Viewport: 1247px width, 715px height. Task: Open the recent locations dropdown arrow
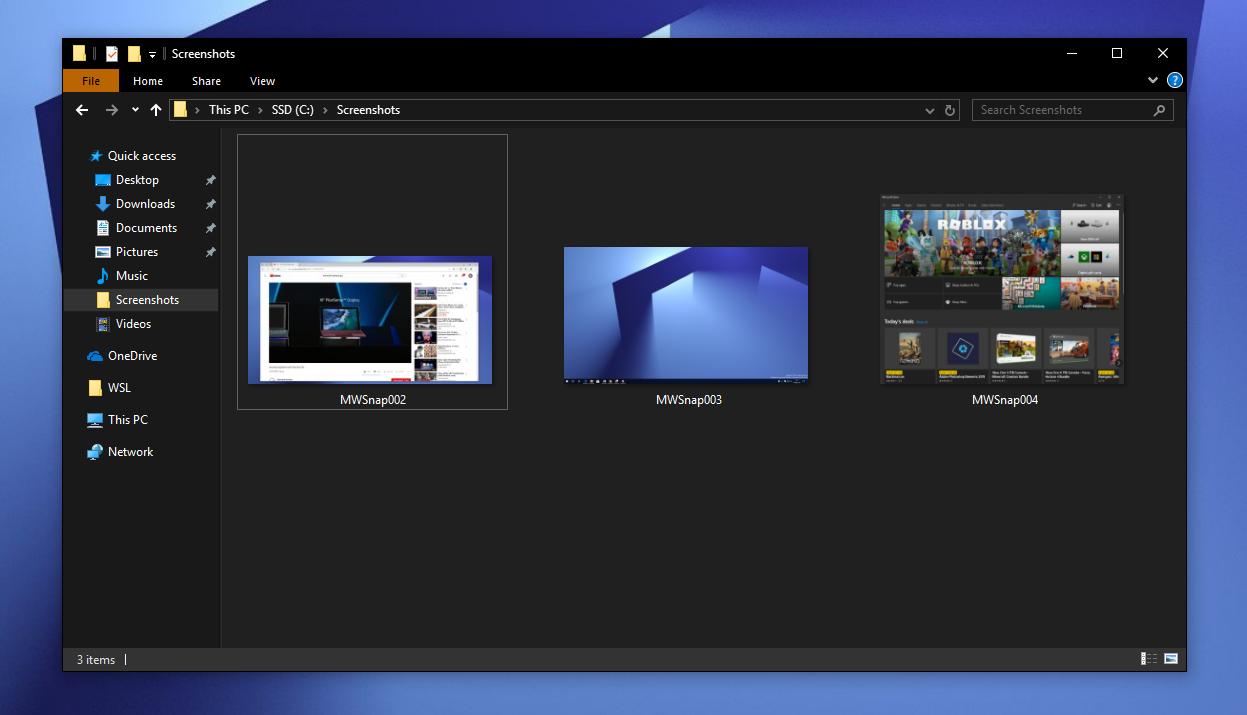pyautogui.click(x=135, y=110)
